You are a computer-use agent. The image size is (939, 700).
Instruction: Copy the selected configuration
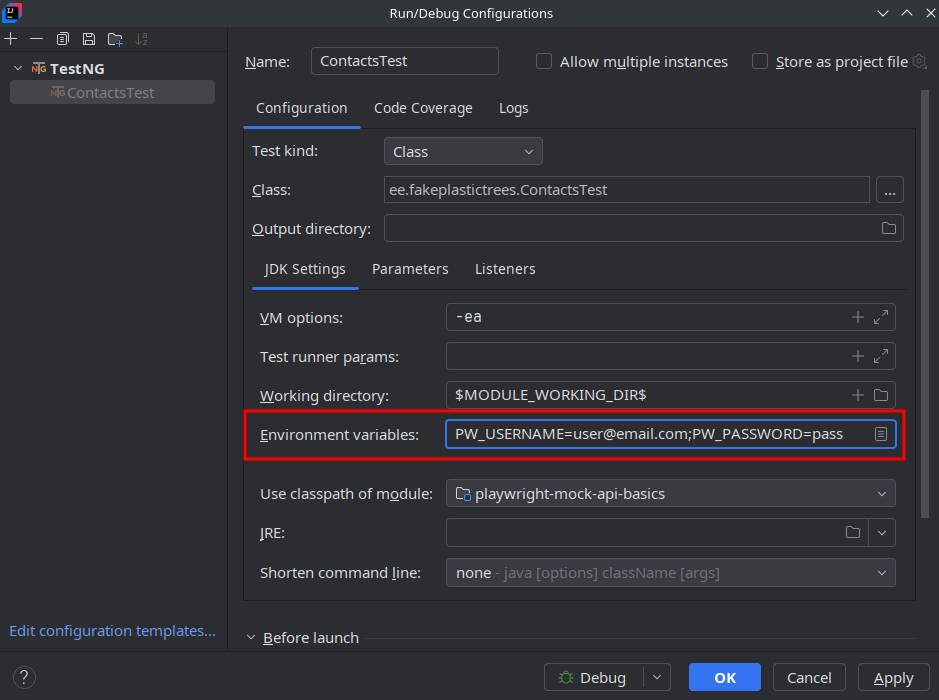coord(63,39)
